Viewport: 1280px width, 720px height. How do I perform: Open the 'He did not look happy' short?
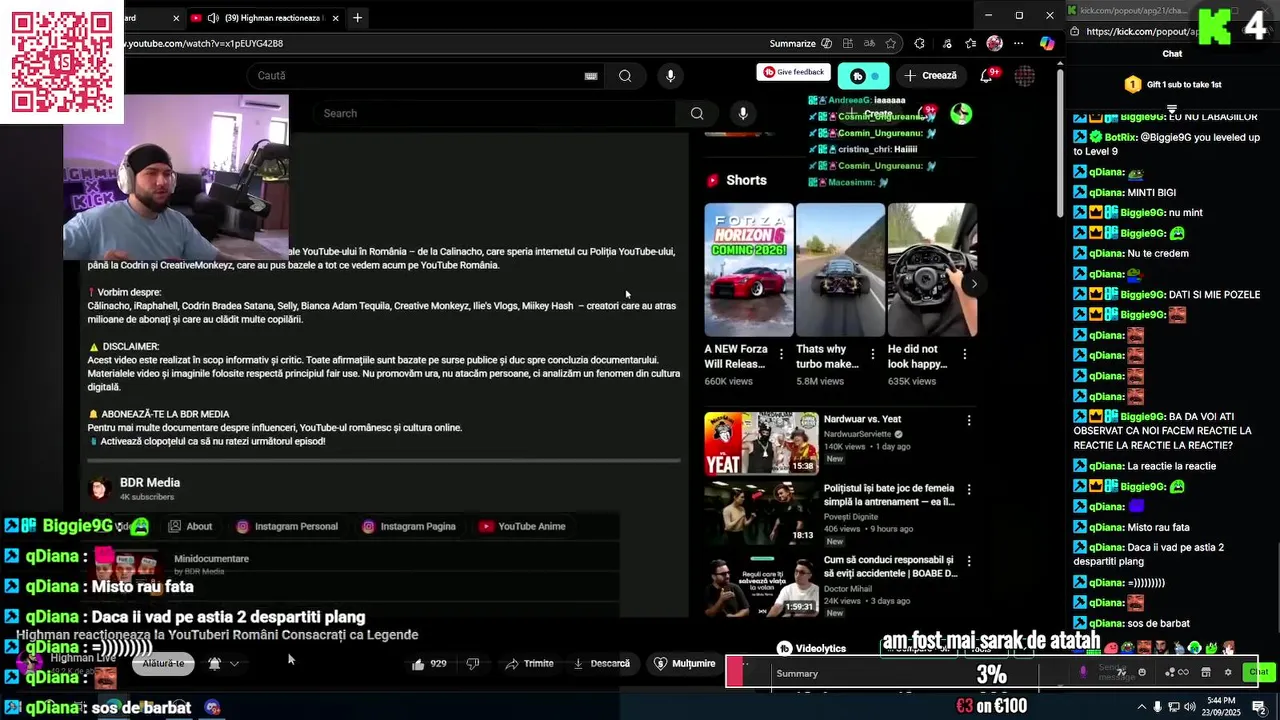point(932,270)
